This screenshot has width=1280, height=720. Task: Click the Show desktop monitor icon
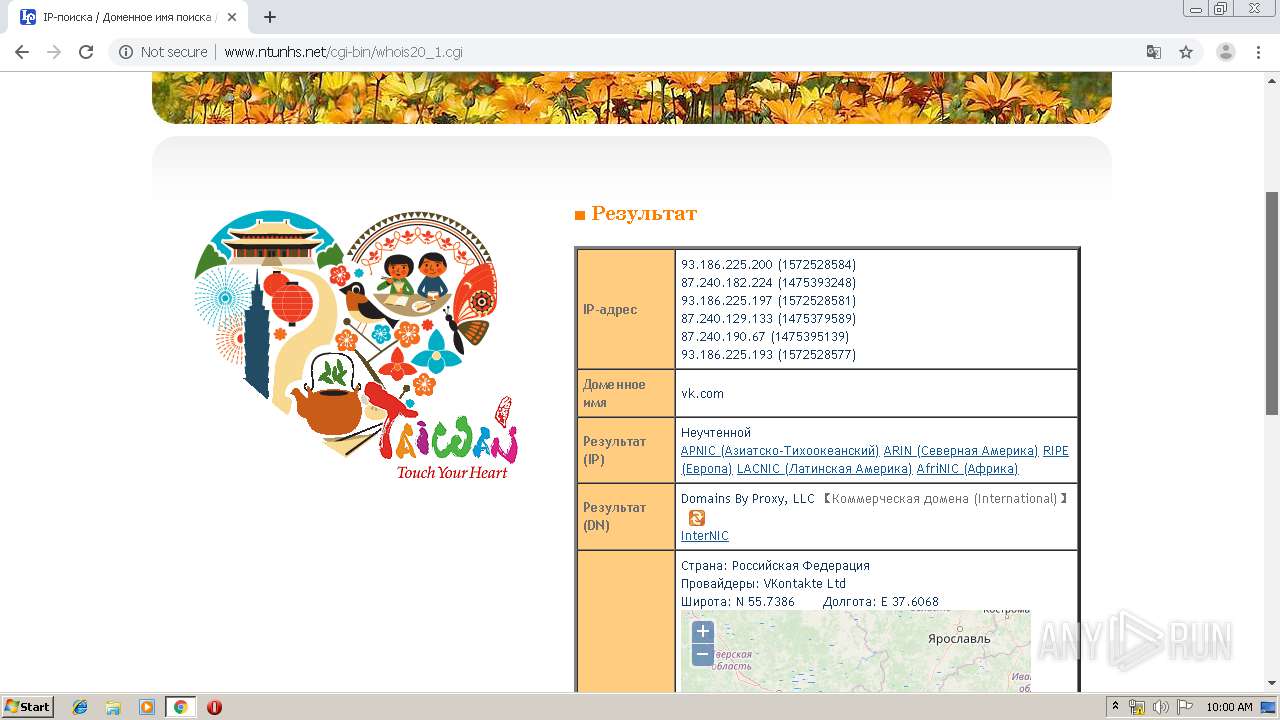(x=1268, y=707)
